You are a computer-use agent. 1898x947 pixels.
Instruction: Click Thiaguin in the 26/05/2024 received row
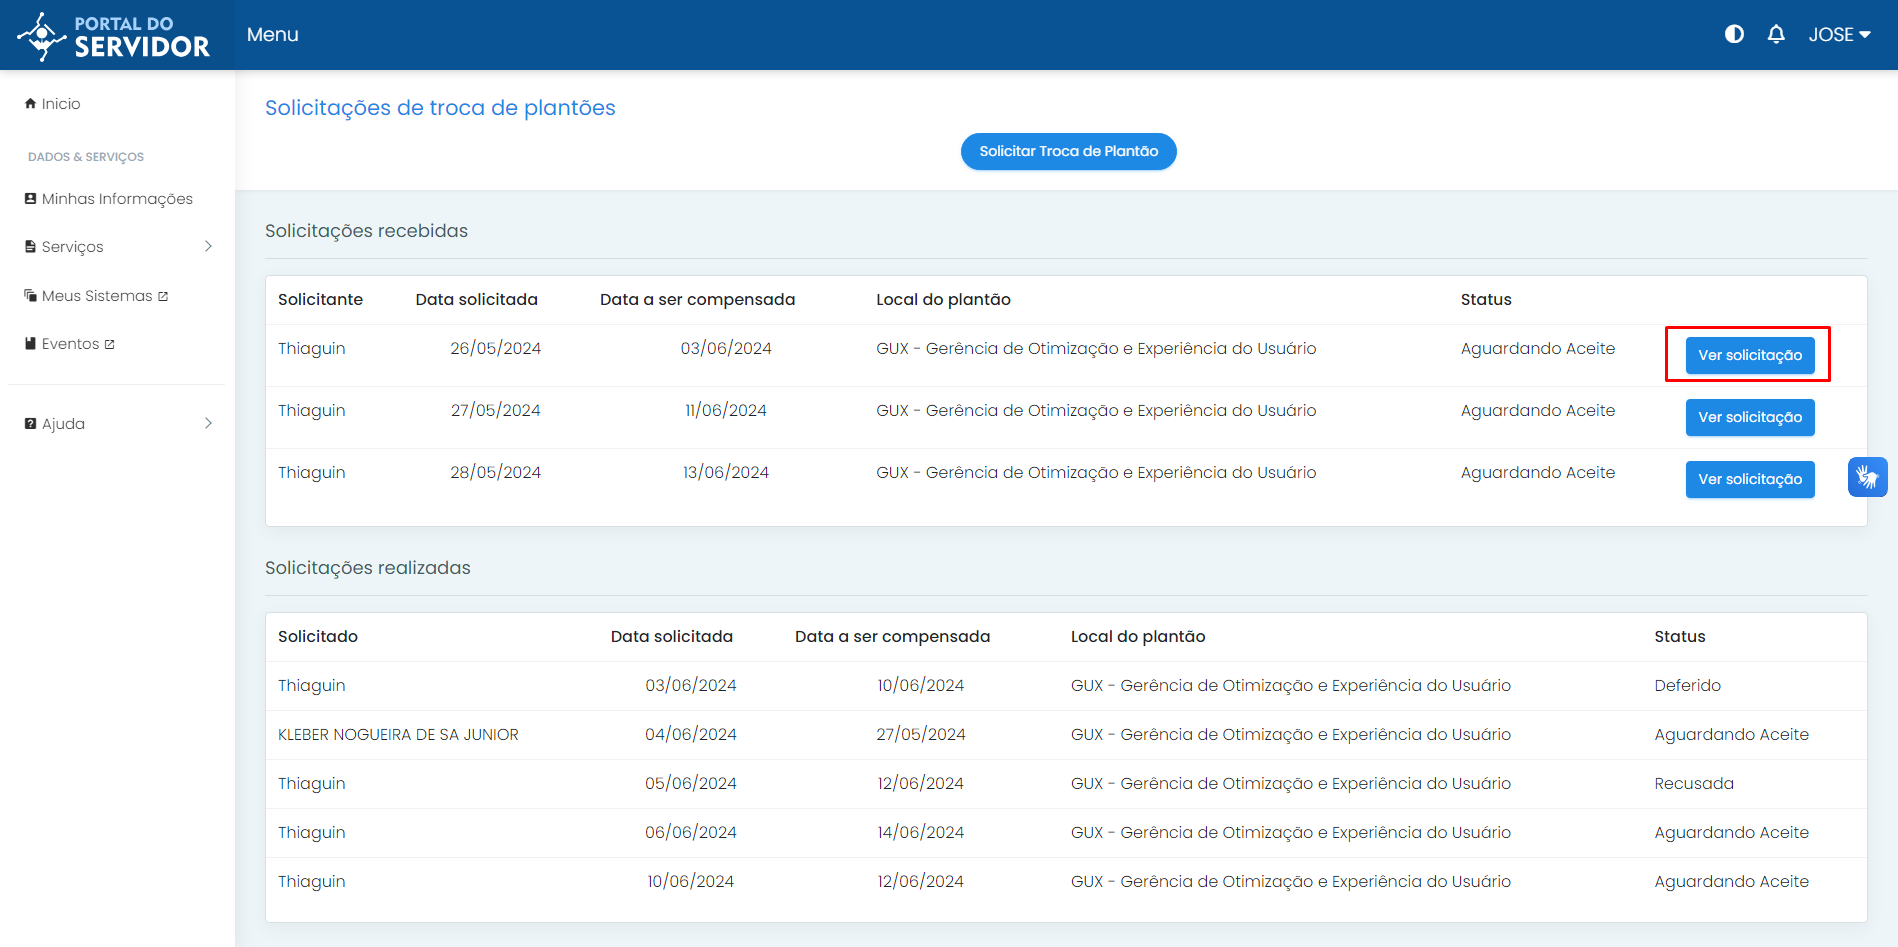coord(312,348)
